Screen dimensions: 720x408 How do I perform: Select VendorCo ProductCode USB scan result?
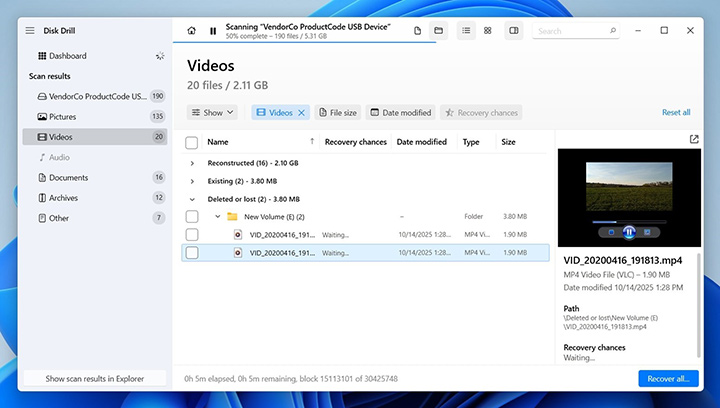pyautogui.click(x=95, y=96)
